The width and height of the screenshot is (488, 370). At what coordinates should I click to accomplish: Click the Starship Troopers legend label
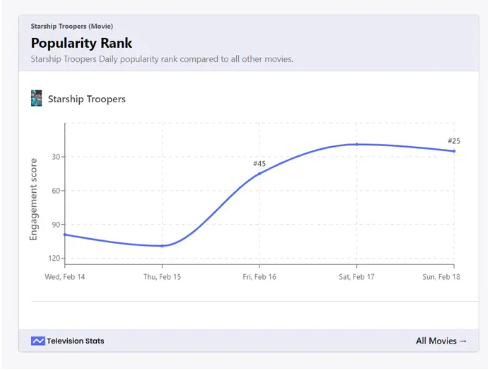tap(87, 99)
